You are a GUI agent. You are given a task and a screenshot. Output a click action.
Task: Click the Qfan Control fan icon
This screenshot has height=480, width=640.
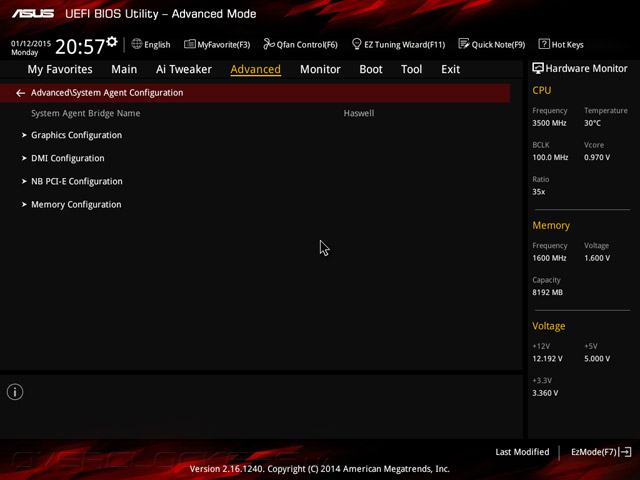(269, 44)
